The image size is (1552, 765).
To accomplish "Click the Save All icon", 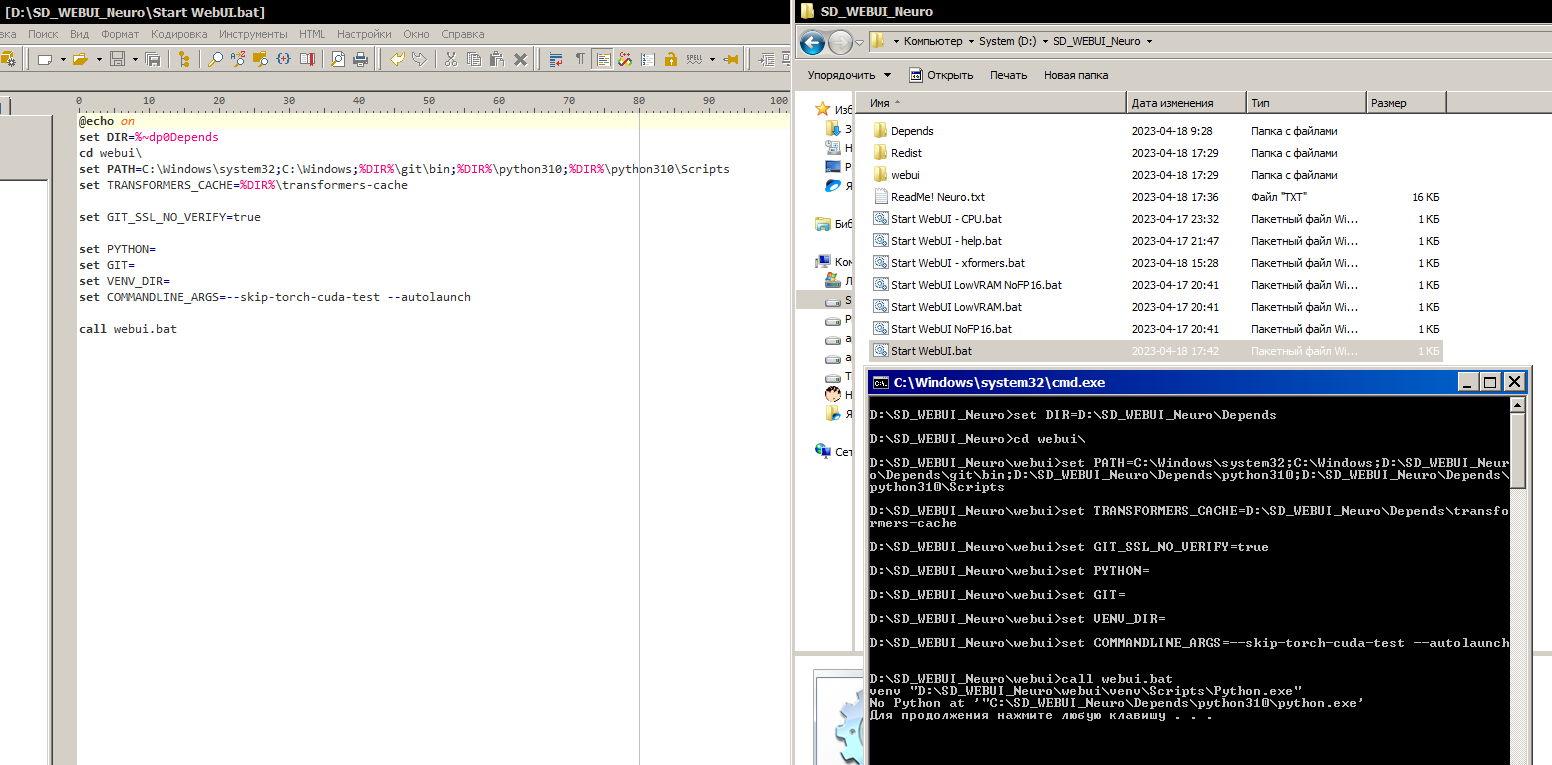I will point(153,60).
